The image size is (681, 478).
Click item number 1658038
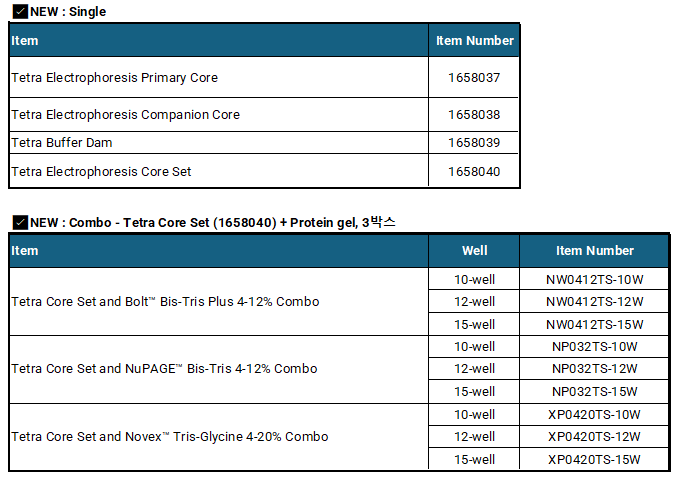coord(474,115)
